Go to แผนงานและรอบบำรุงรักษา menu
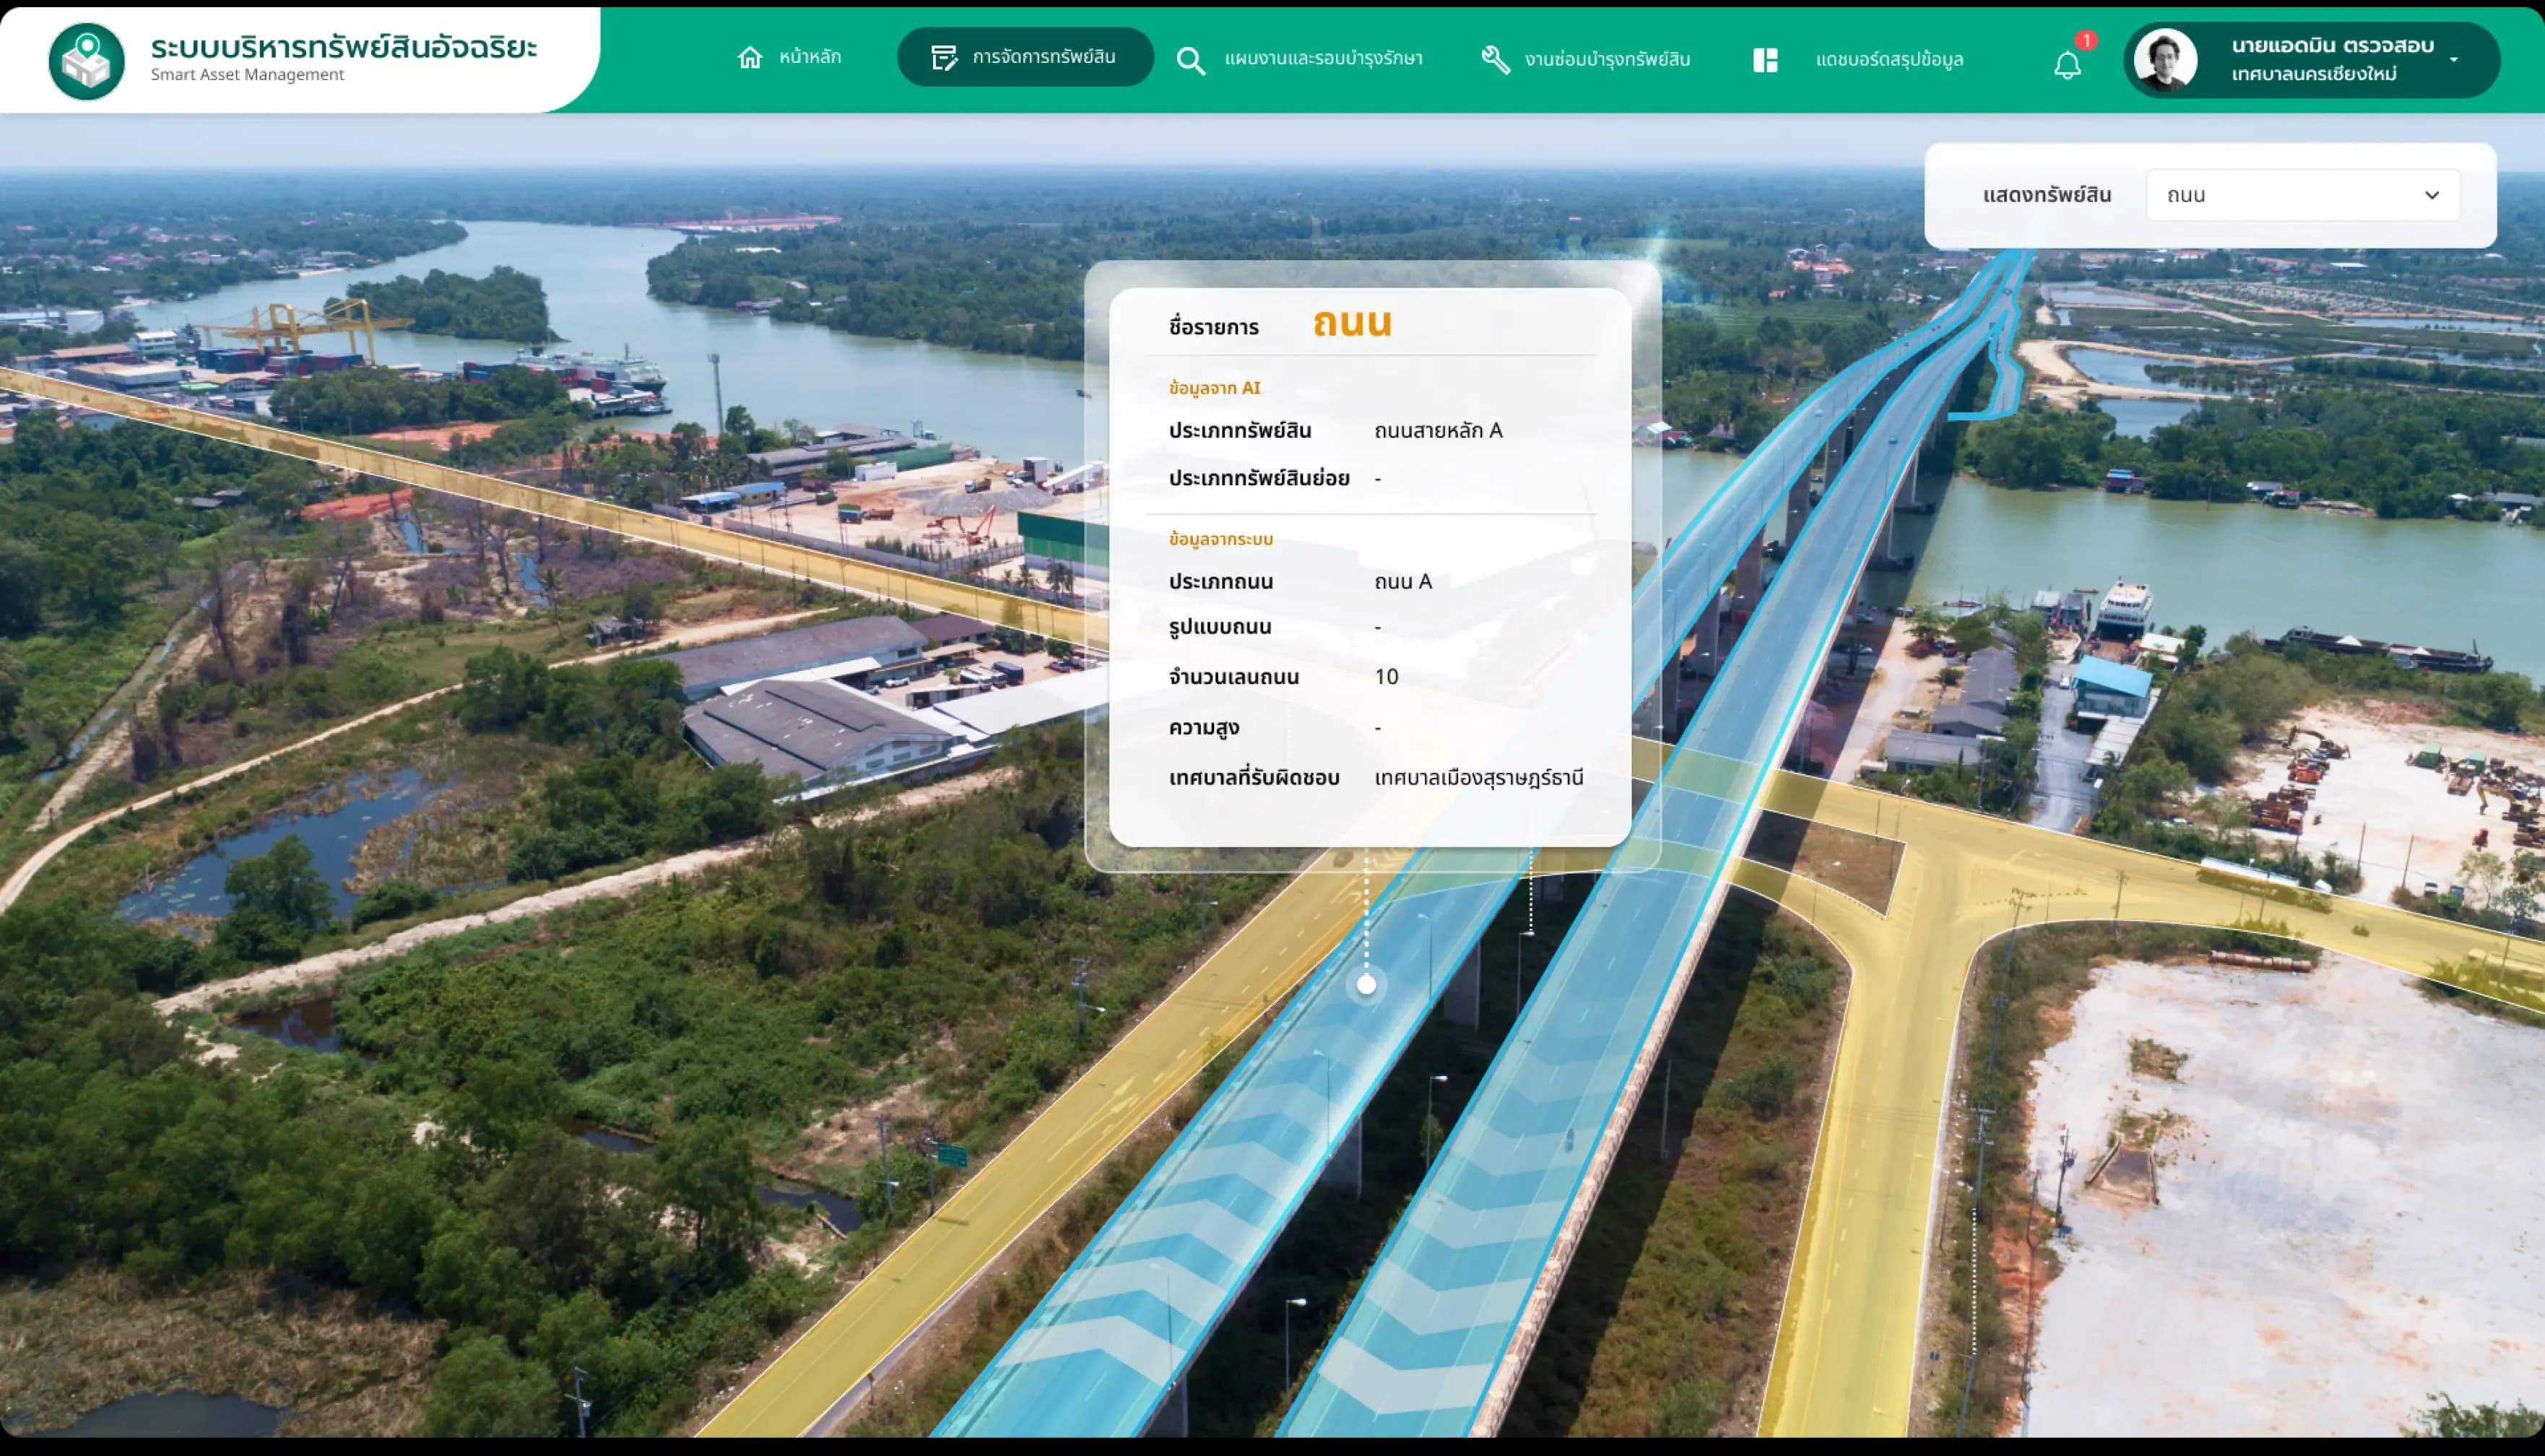 pos(1323,59)
